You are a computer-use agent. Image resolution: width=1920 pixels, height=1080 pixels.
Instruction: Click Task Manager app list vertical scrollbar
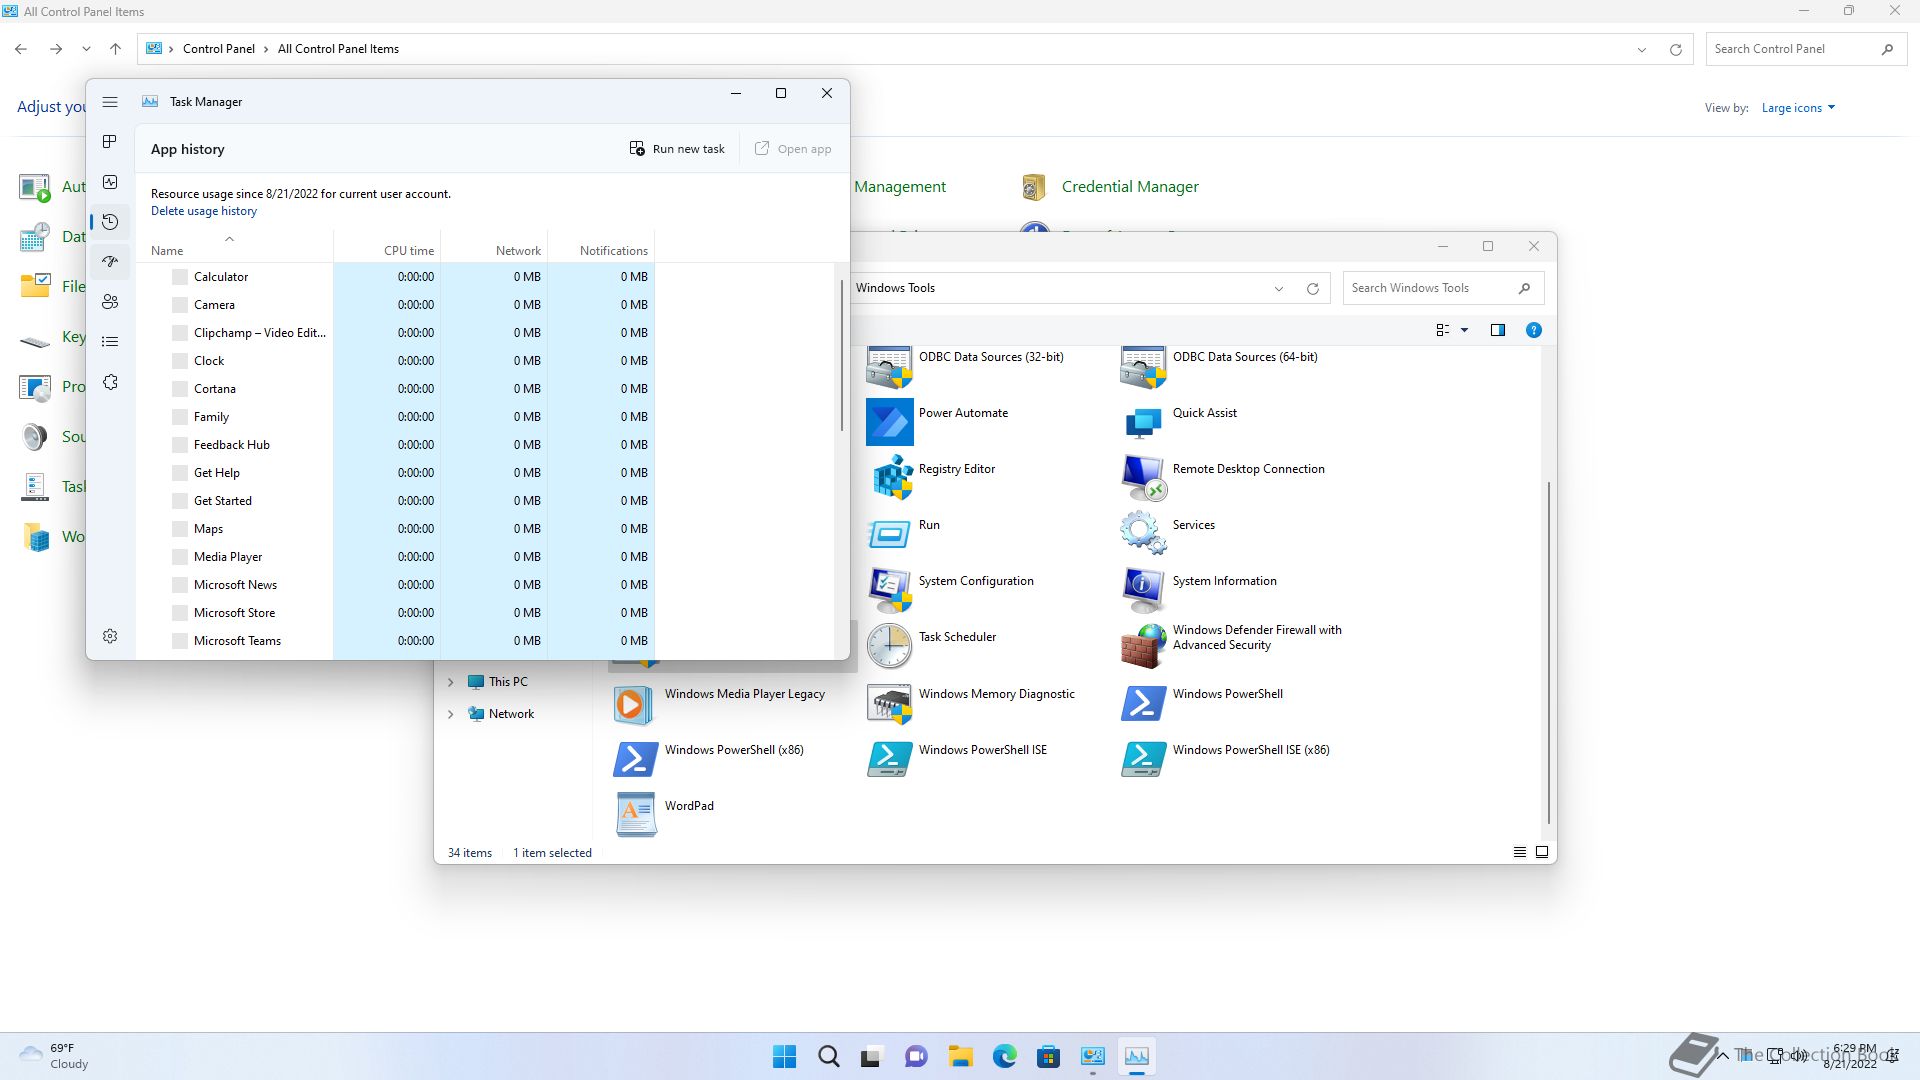tap(841, 355)
